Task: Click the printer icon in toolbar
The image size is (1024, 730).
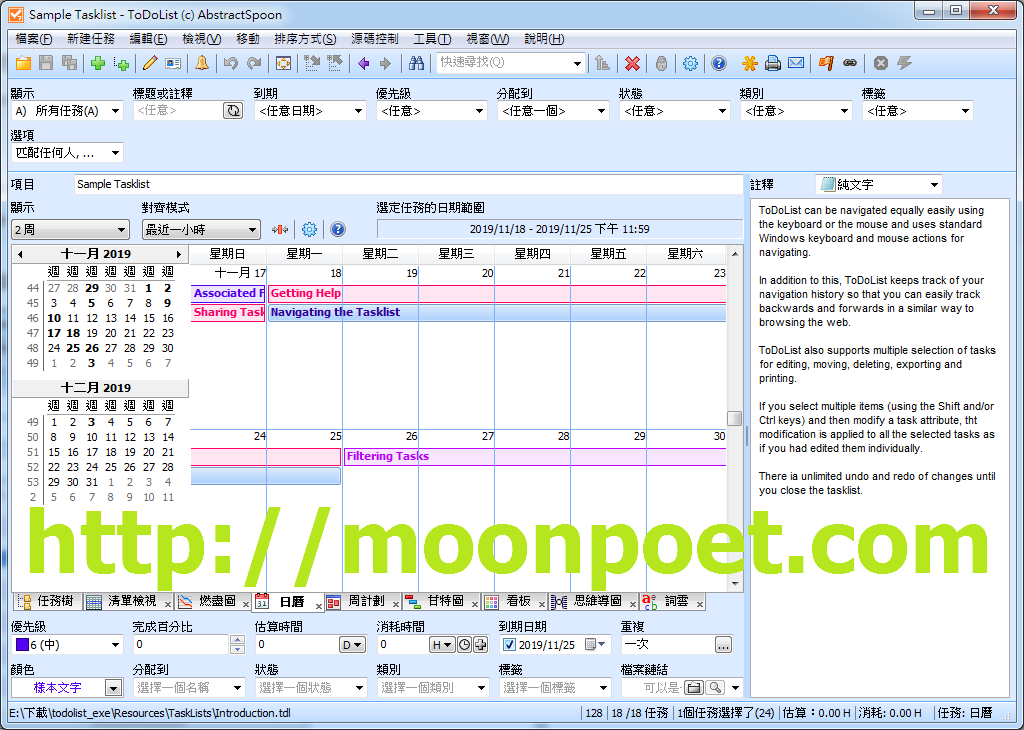Action: click(x=773, y=63)
